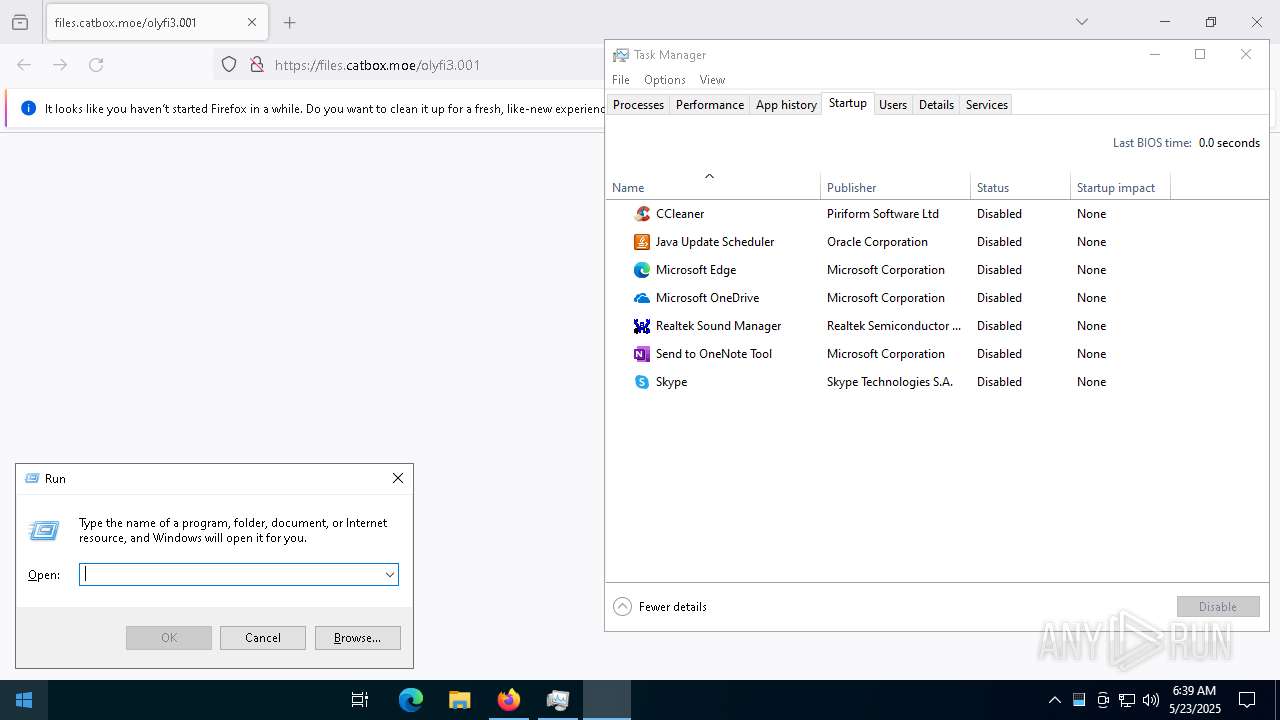Click the CCleaner startup icon

point(642,214)
